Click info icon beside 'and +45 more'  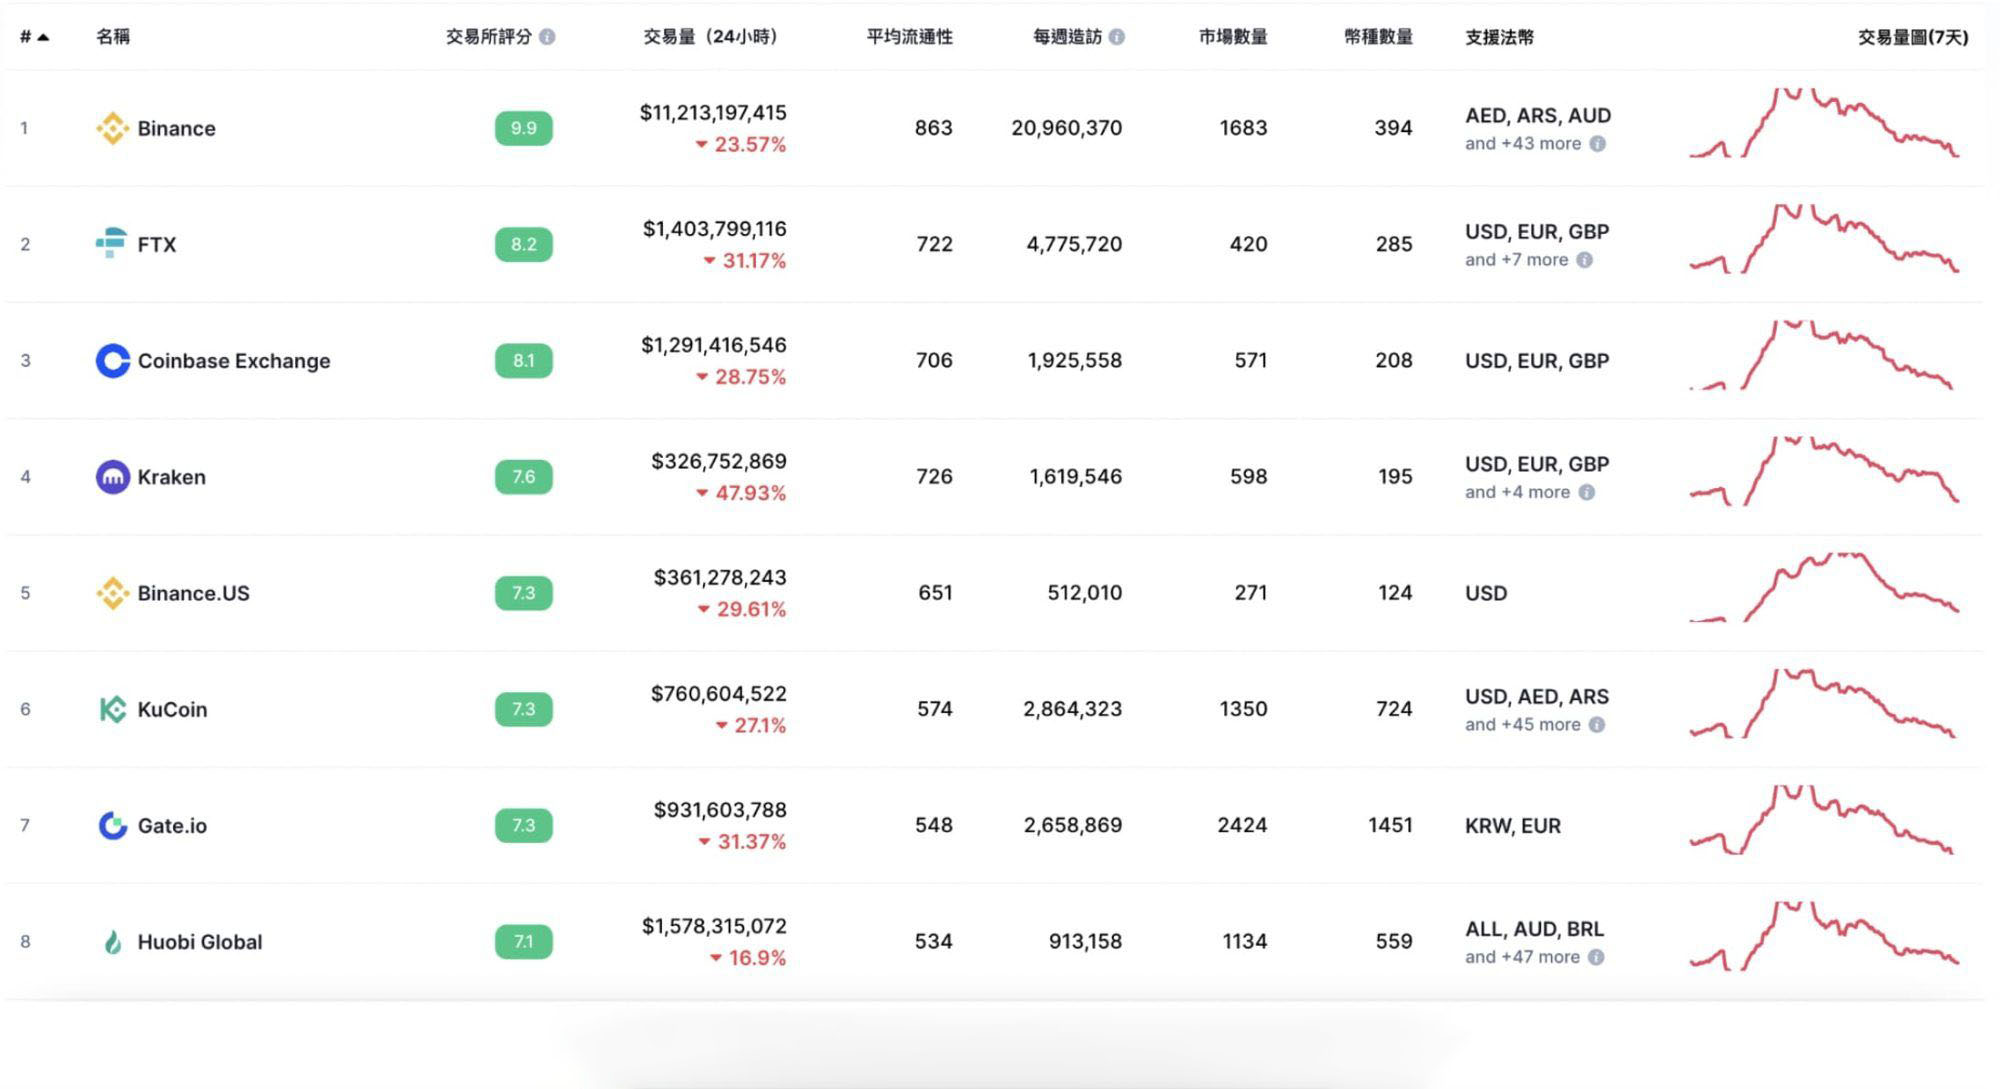(x=1597, y=725)
